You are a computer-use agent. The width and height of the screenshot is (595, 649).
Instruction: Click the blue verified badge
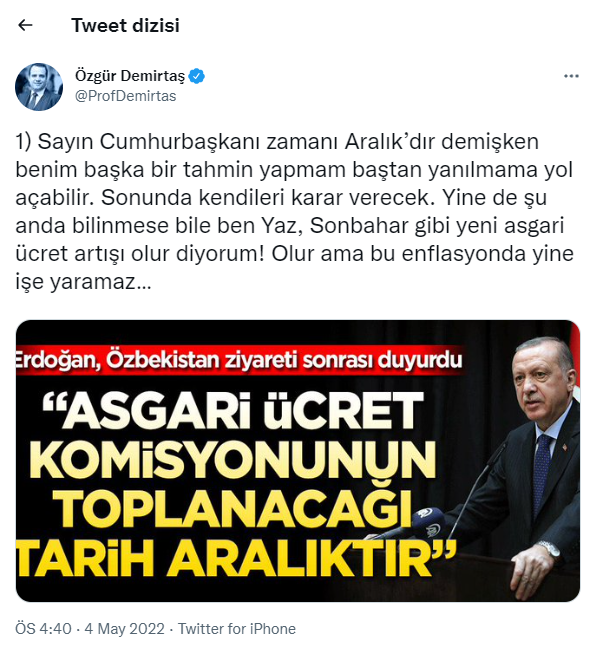(x=197, y=76)
